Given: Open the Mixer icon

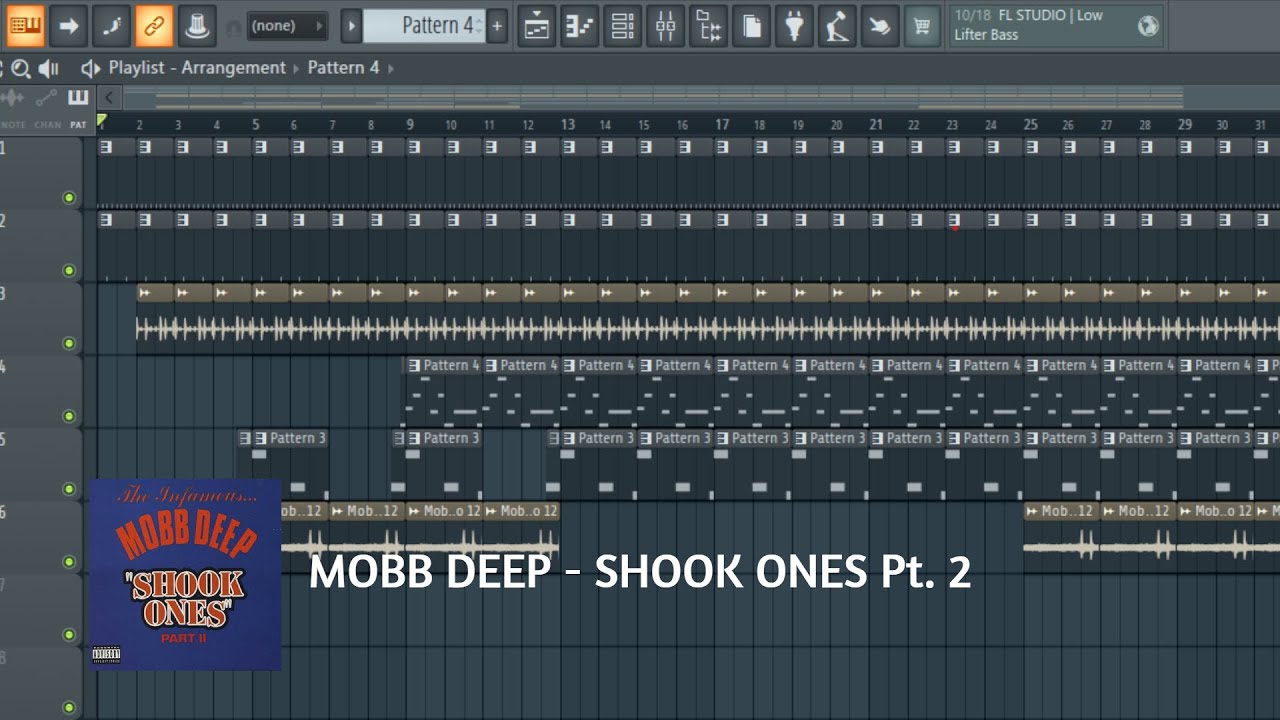Looking at the screenshot, I should point(665,25).
